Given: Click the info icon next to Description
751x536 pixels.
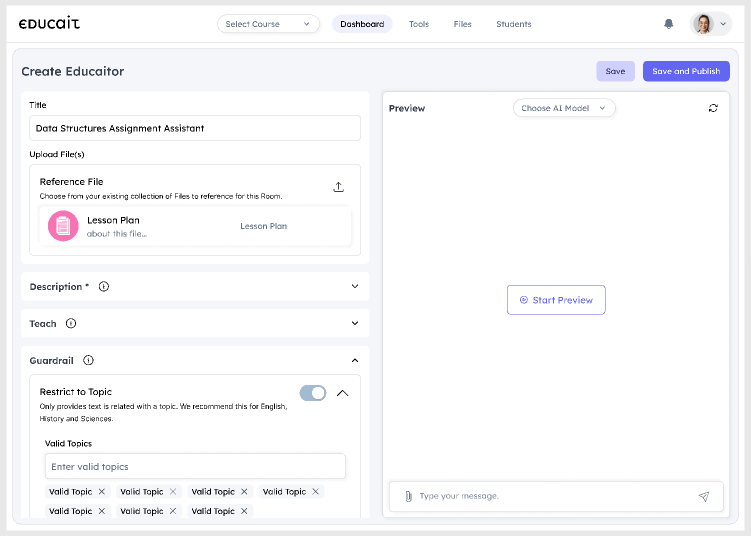Looking at the screenshot, I should tap(104, 287).
